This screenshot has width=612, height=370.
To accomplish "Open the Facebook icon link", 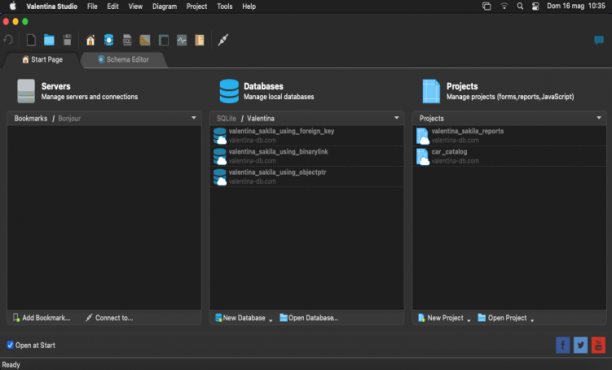I will click(x=563, y=345).
